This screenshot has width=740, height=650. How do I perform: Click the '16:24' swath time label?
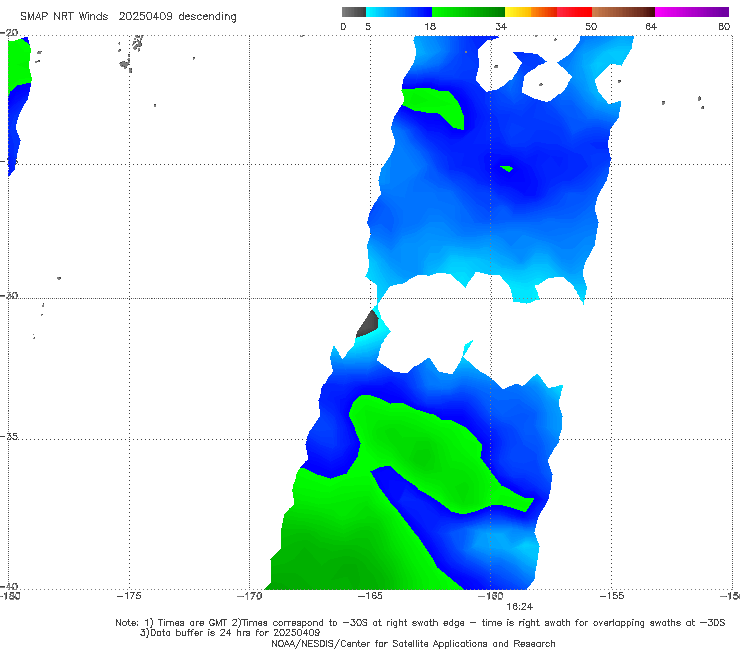coord(520,607)
